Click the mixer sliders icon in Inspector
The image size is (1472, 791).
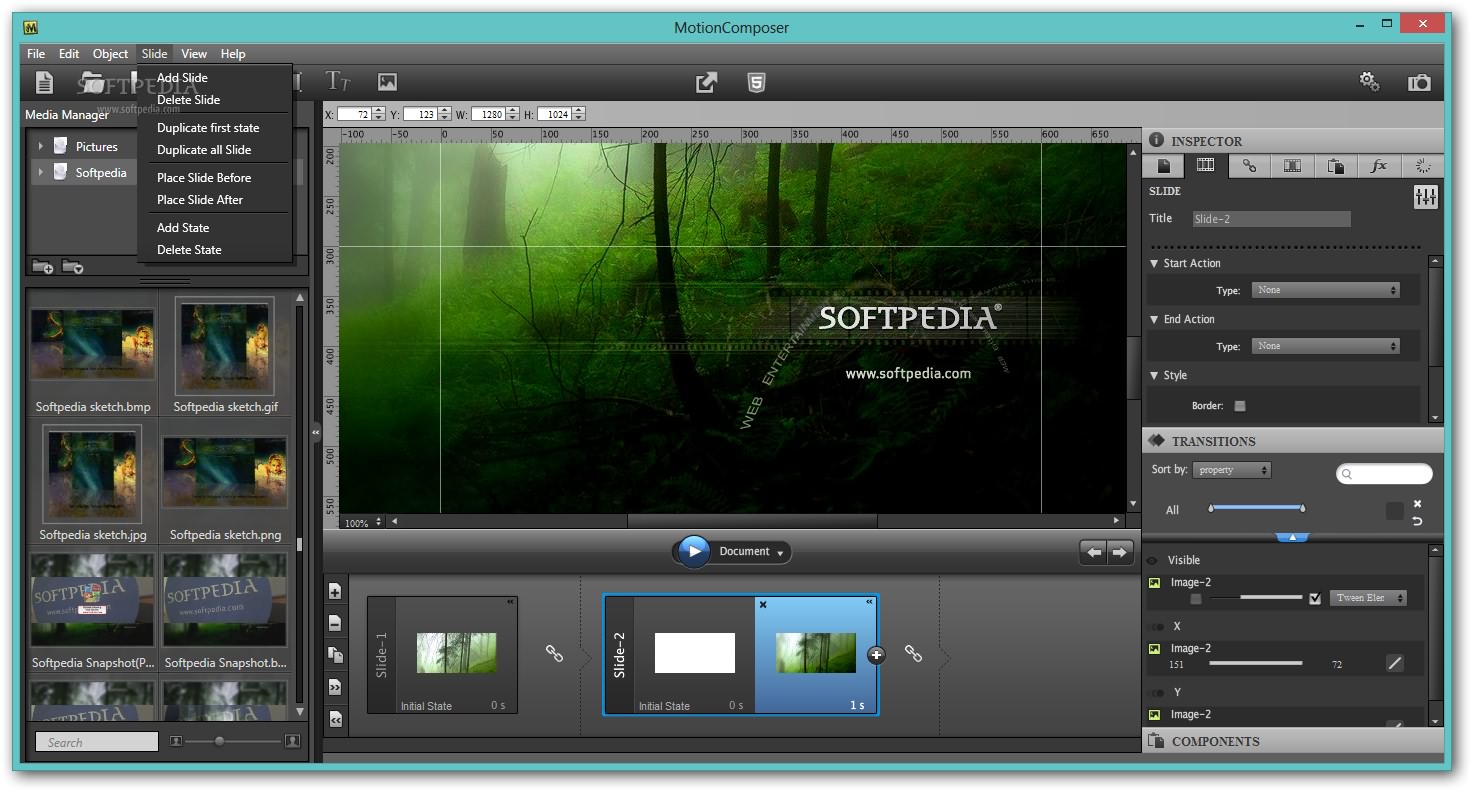[1425, 197]
